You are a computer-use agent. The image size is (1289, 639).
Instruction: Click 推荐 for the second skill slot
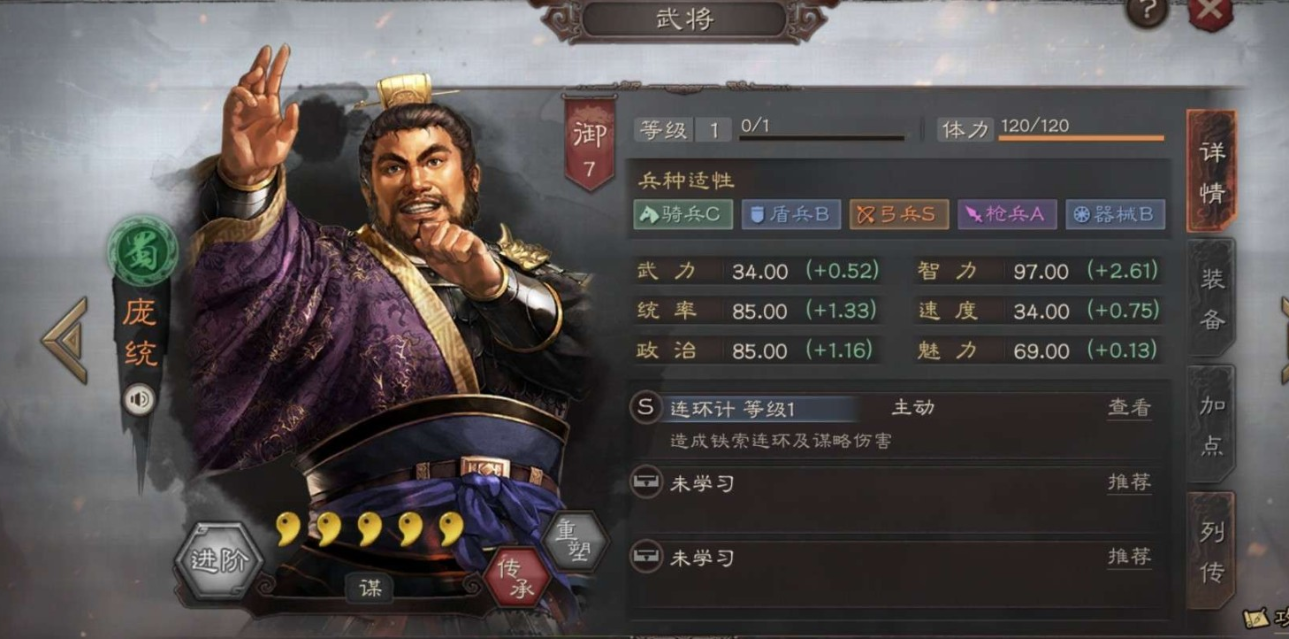tap(1129, 482)
